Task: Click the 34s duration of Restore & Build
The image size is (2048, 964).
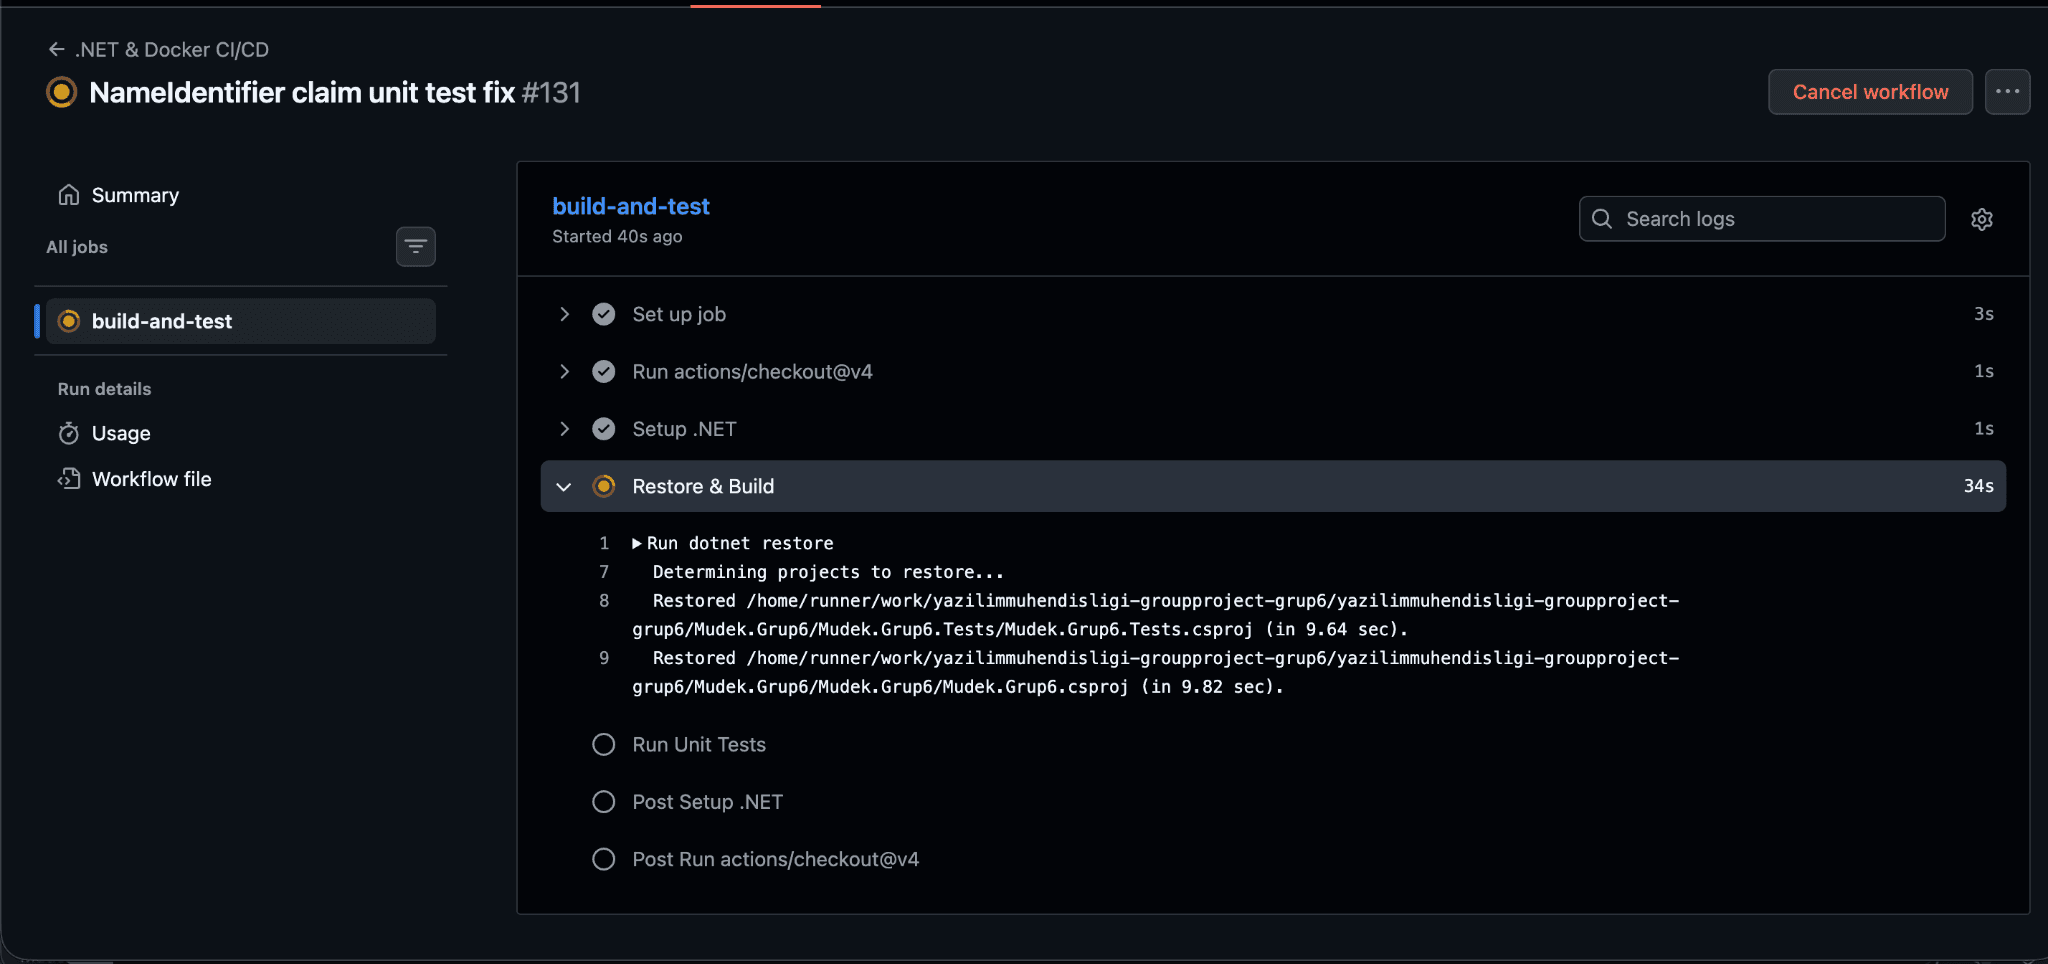Action: [1978, 486]
